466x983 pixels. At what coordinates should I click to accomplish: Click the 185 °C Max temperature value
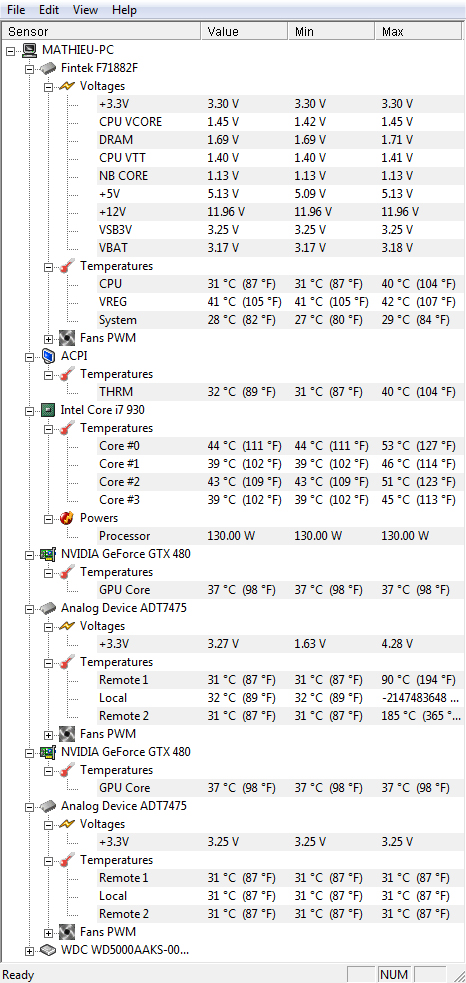420,716
